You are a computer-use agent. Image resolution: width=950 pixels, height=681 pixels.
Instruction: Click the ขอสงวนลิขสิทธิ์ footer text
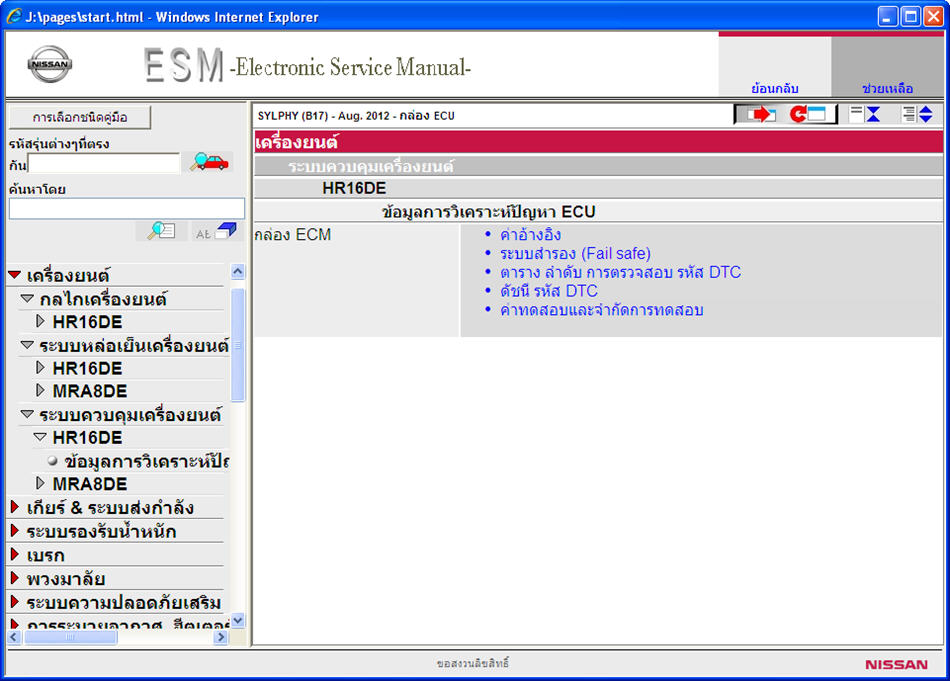(x=473, y=663)
